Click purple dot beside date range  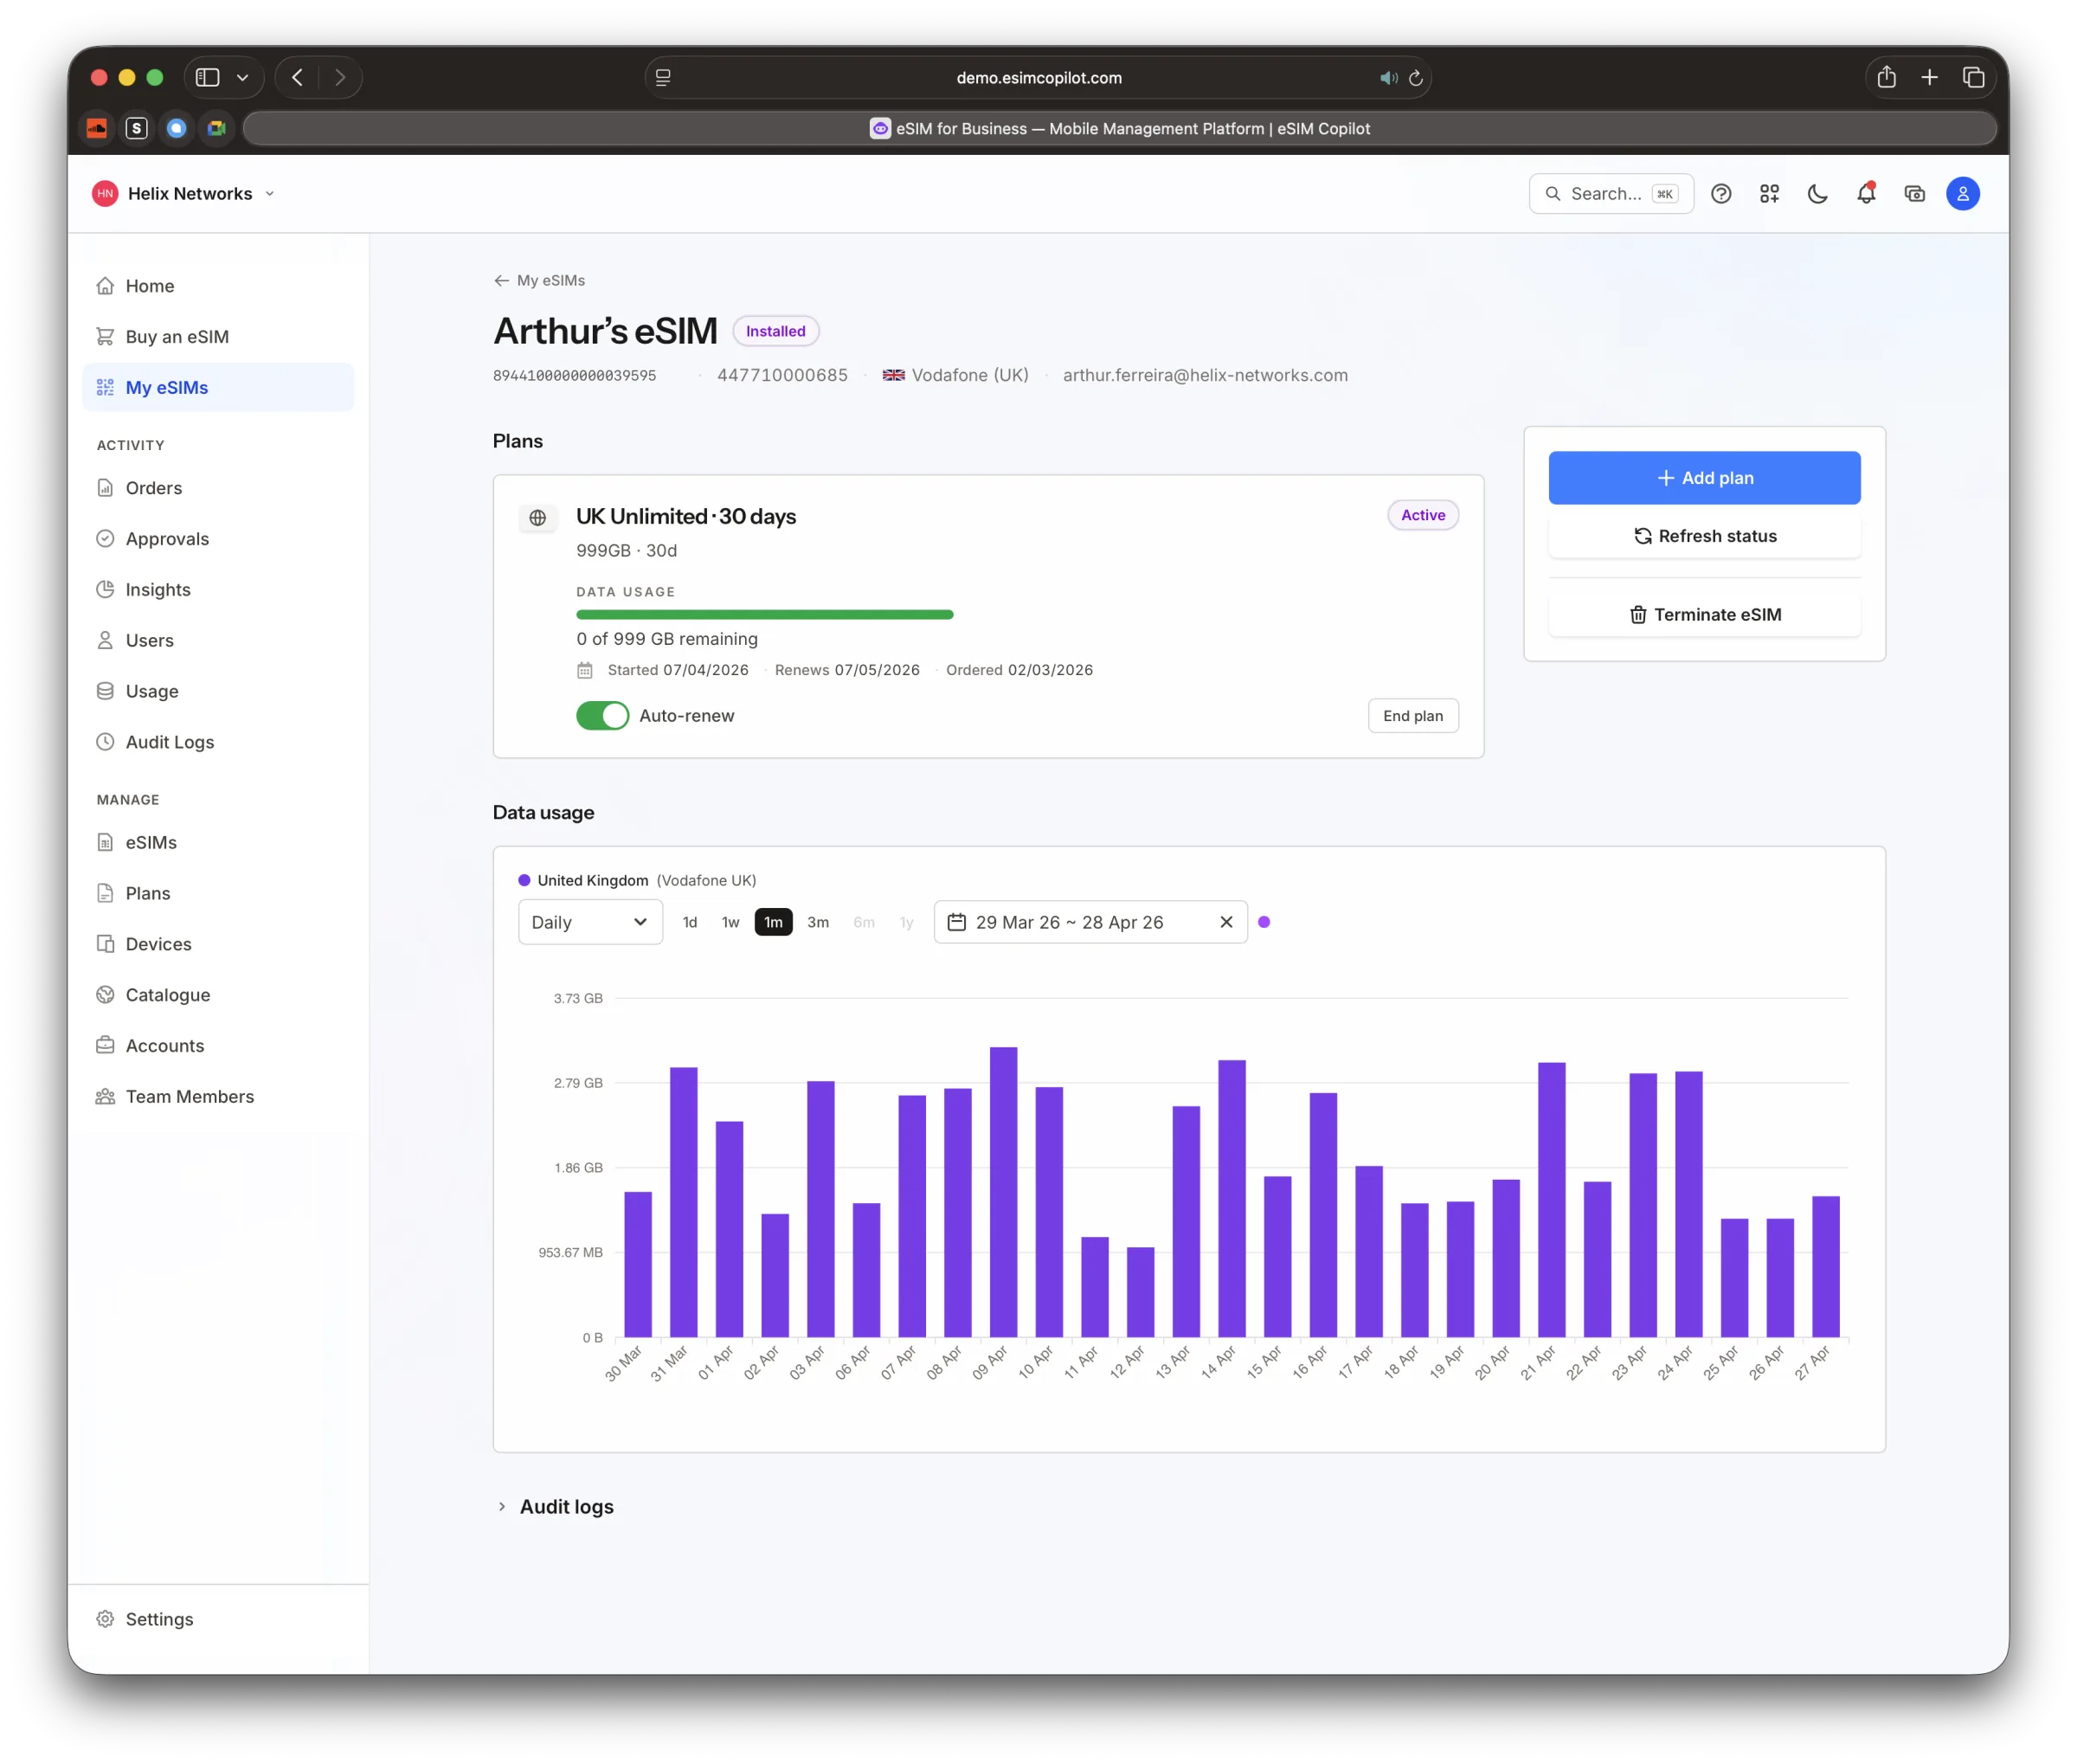[1264, 922]
